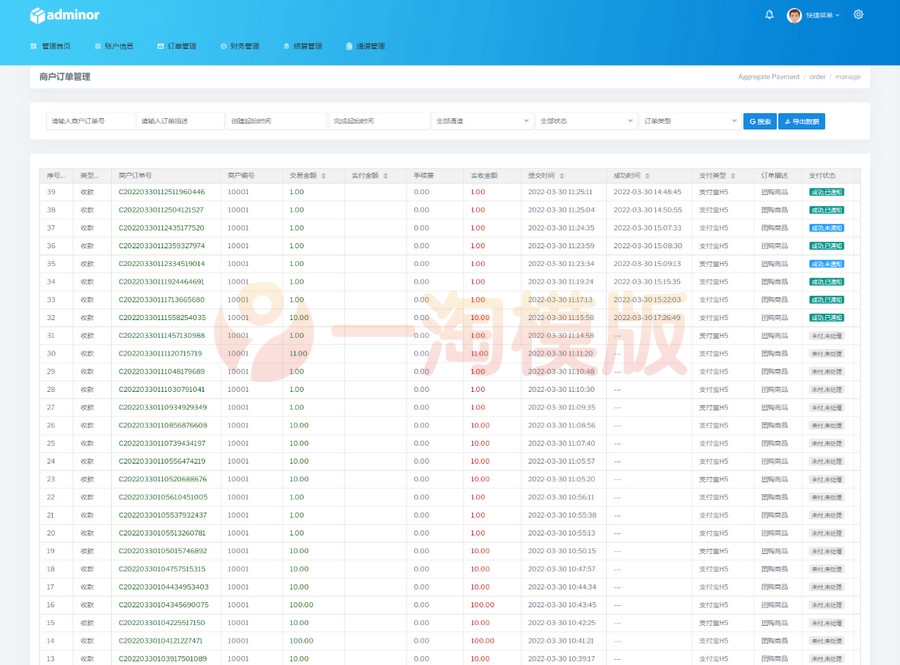Open the 管理首页 home icon in the navbar
The width and height of the screenshot is (900, 665).
pos(35,45)
